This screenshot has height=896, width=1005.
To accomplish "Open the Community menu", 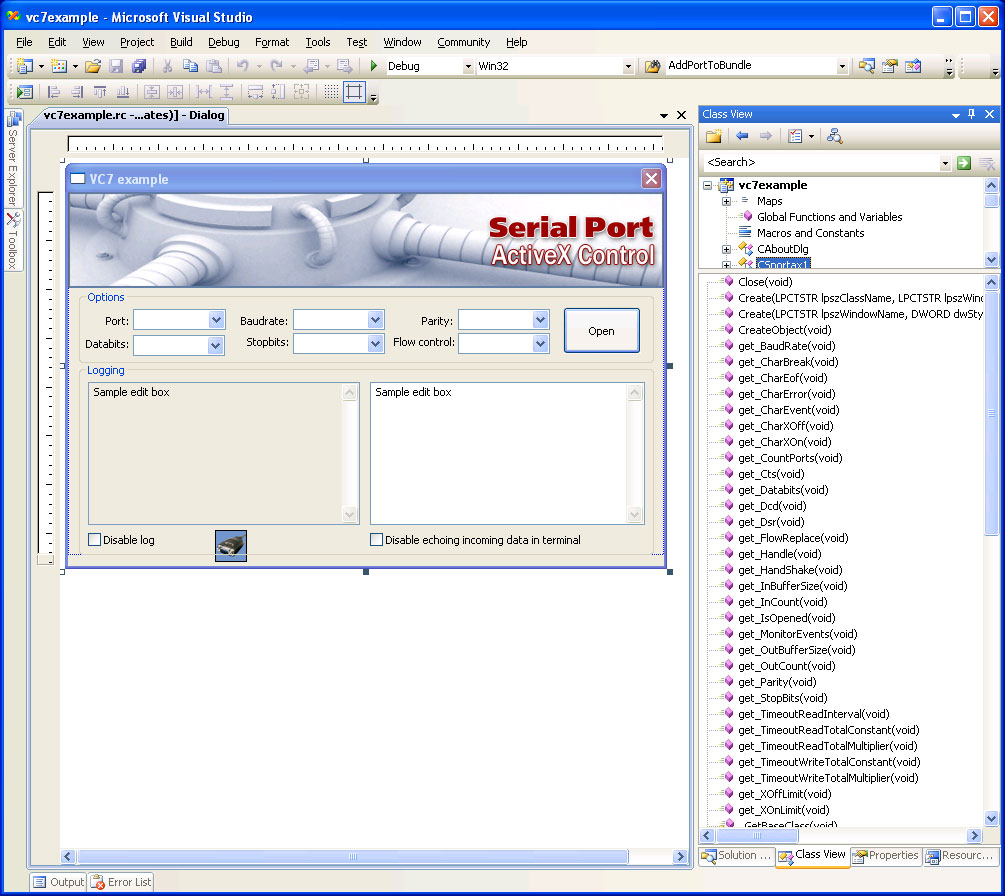I will tap(463, 42).
